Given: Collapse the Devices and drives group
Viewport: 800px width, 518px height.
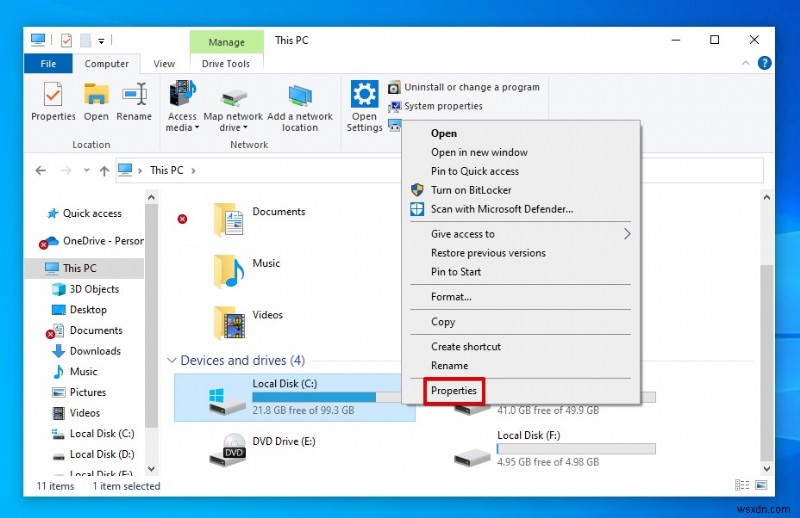Looking at the screenshot, I should click(x=171, y=360).
